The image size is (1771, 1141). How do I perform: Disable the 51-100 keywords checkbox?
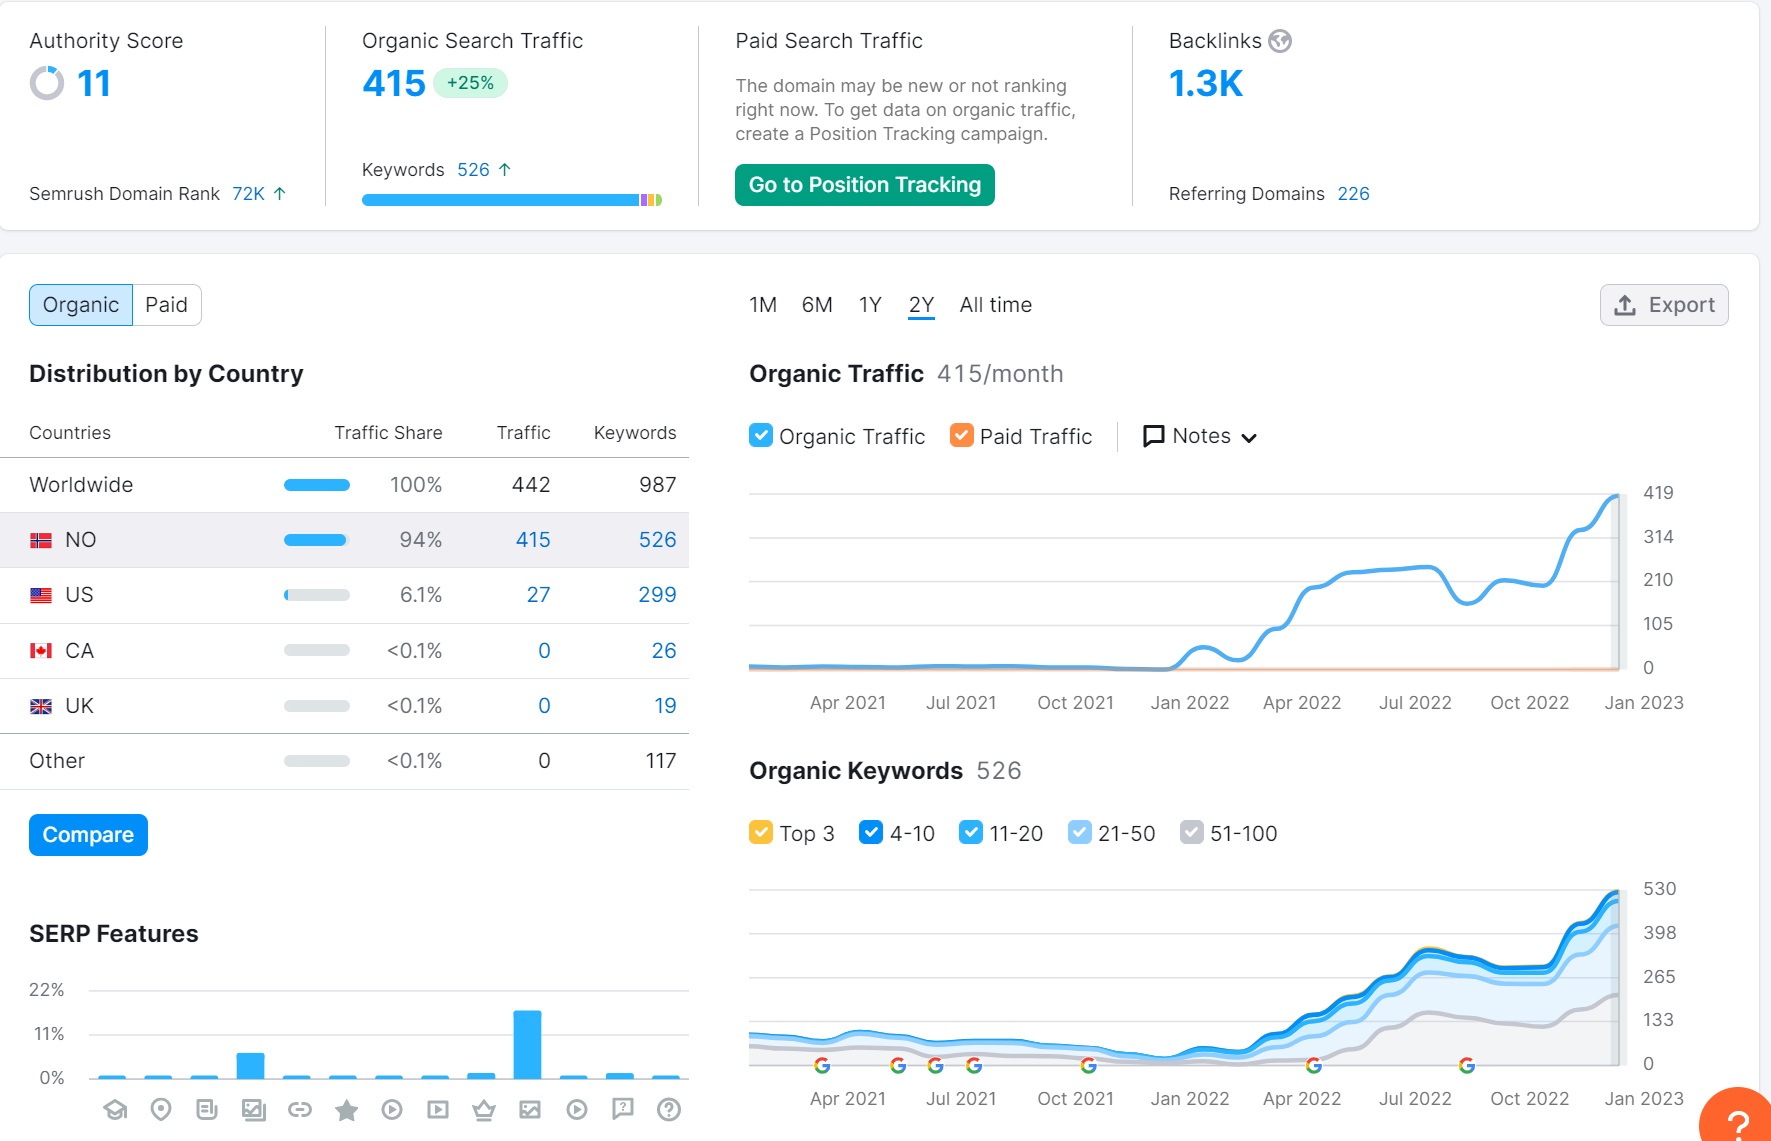(1192, 832)
